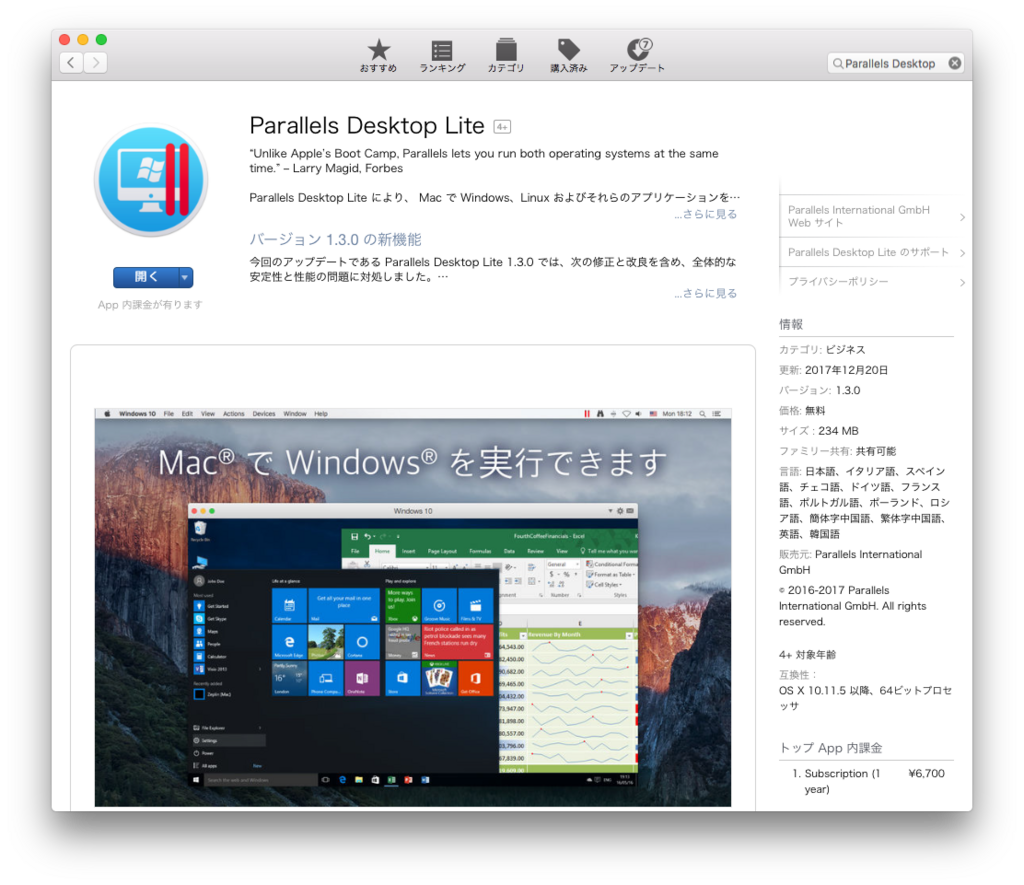The image size is (1024, 885).
Task: Click the 開く (Open) button
Action: (146, 277)
